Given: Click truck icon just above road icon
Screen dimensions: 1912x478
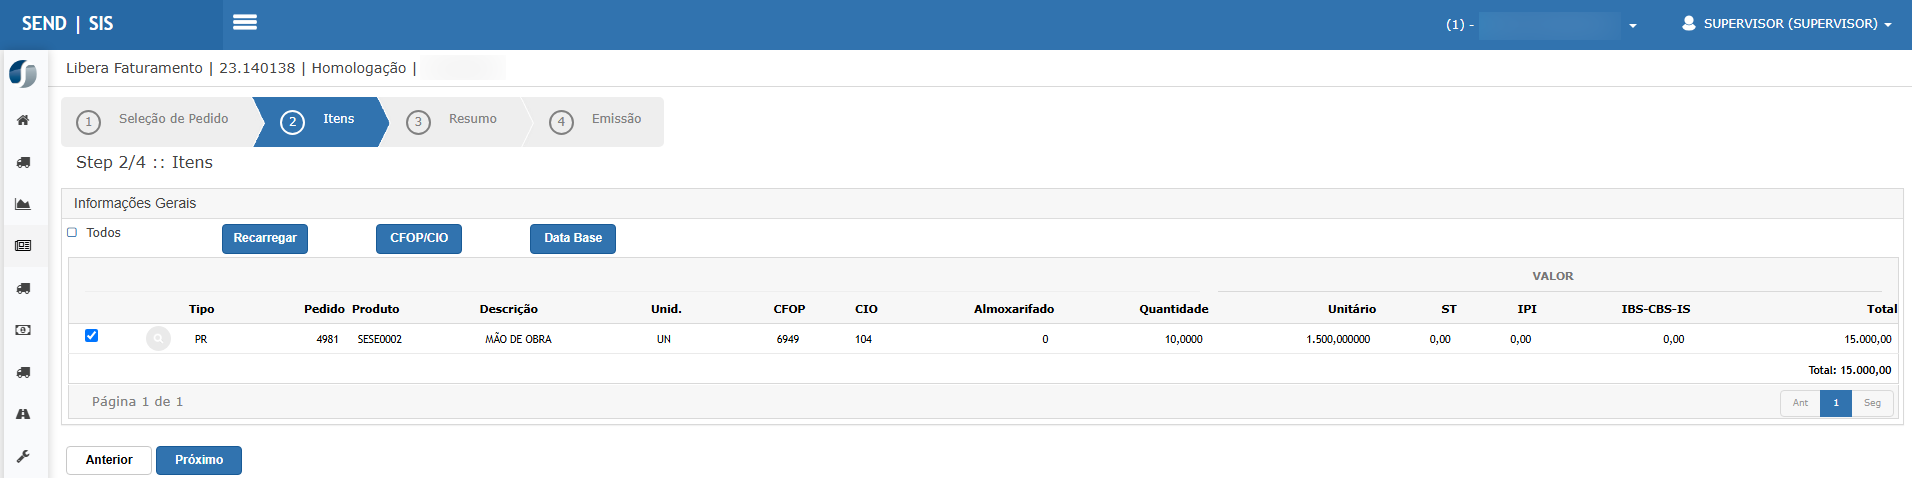Looking at the screenshot, I should click(23, 372).
